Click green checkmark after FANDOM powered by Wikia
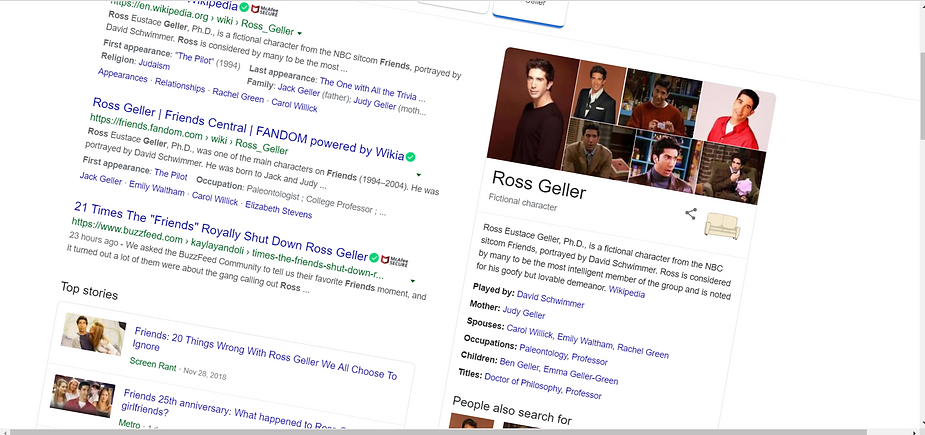The width and height of the screenshot is (925, 435). tap(410, 157)
